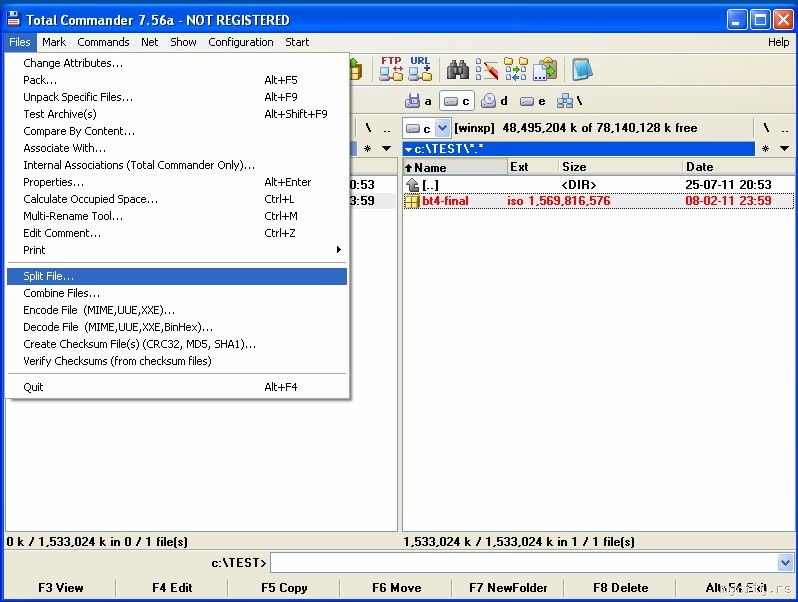Open the Configuration menu
Image resolution: width=798 pixels, height=602 pixels.
tap(240, 42)
